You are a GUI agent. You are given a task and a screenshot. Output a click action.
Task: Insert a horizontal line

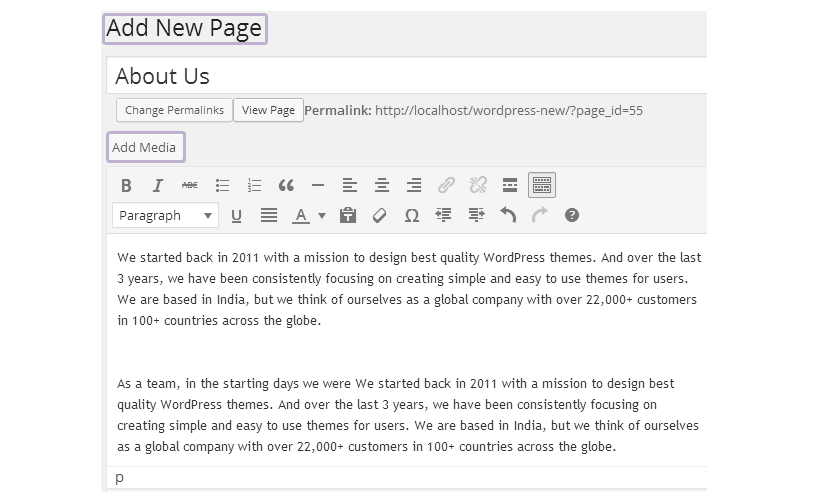(318, 185)
